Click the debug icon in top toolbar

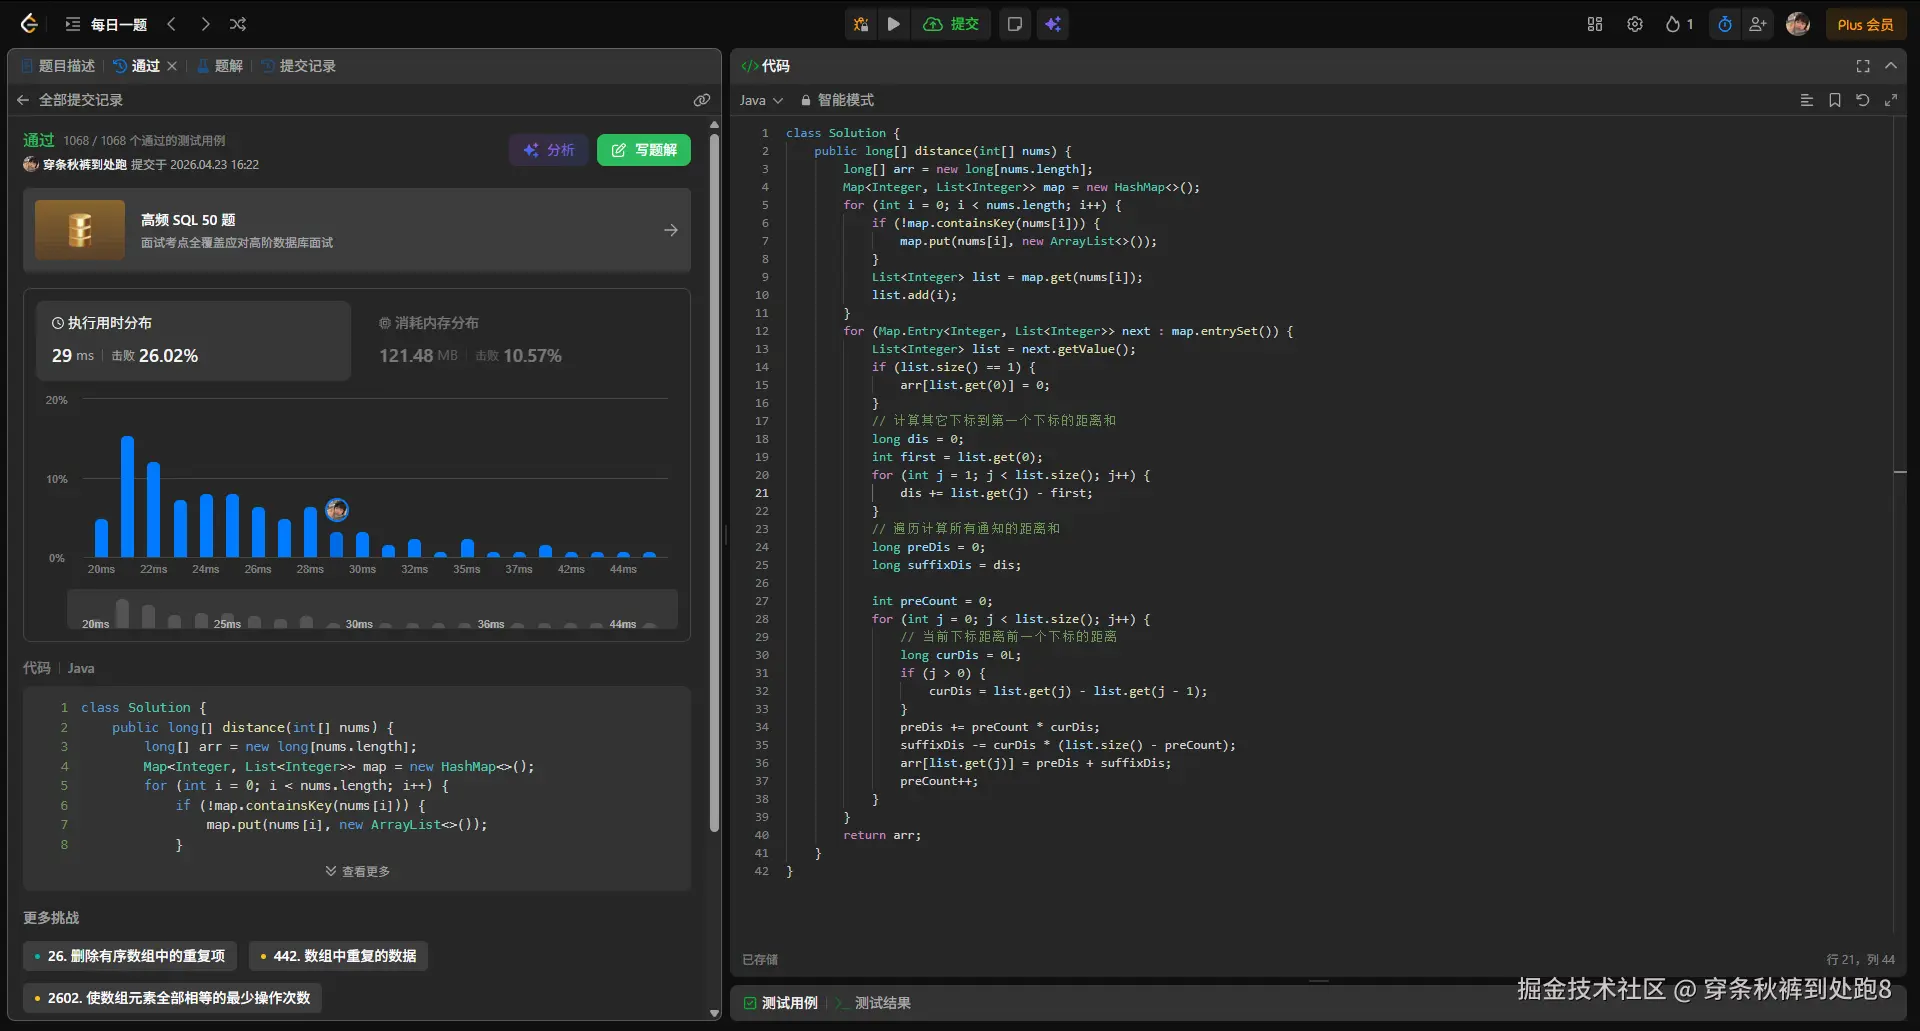tap(861, 24)
